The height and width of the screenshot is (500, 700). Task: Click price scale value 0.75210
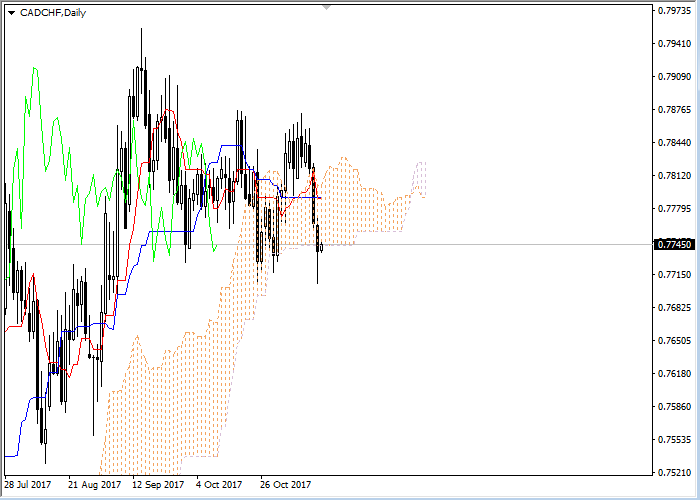coord(674,472)
